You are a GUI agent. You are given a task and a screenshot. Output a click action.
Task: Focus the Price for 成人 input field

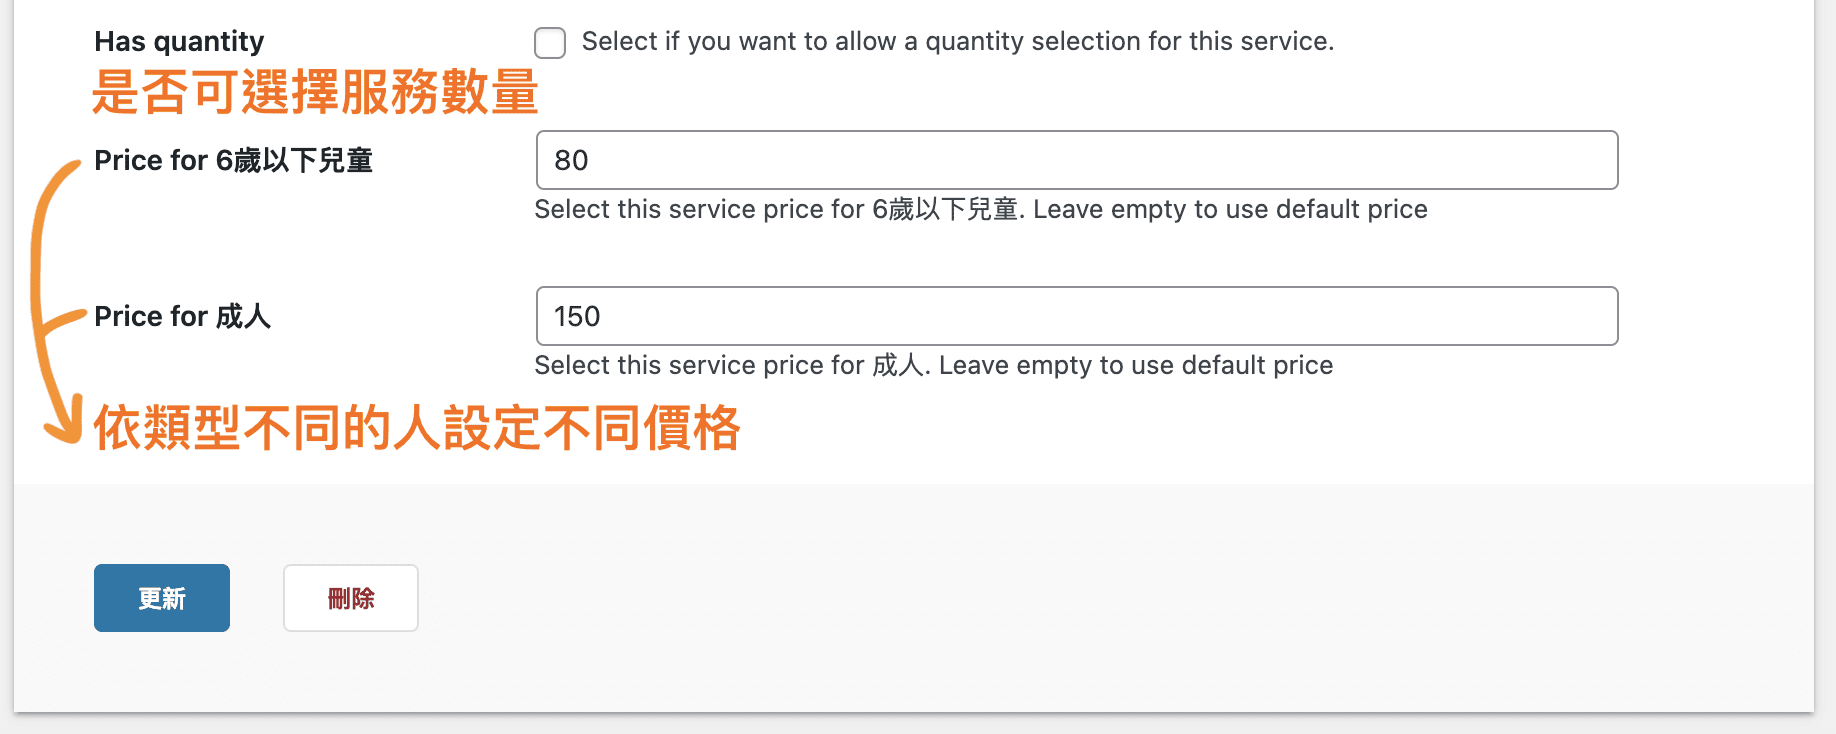tap(1076, 316)
